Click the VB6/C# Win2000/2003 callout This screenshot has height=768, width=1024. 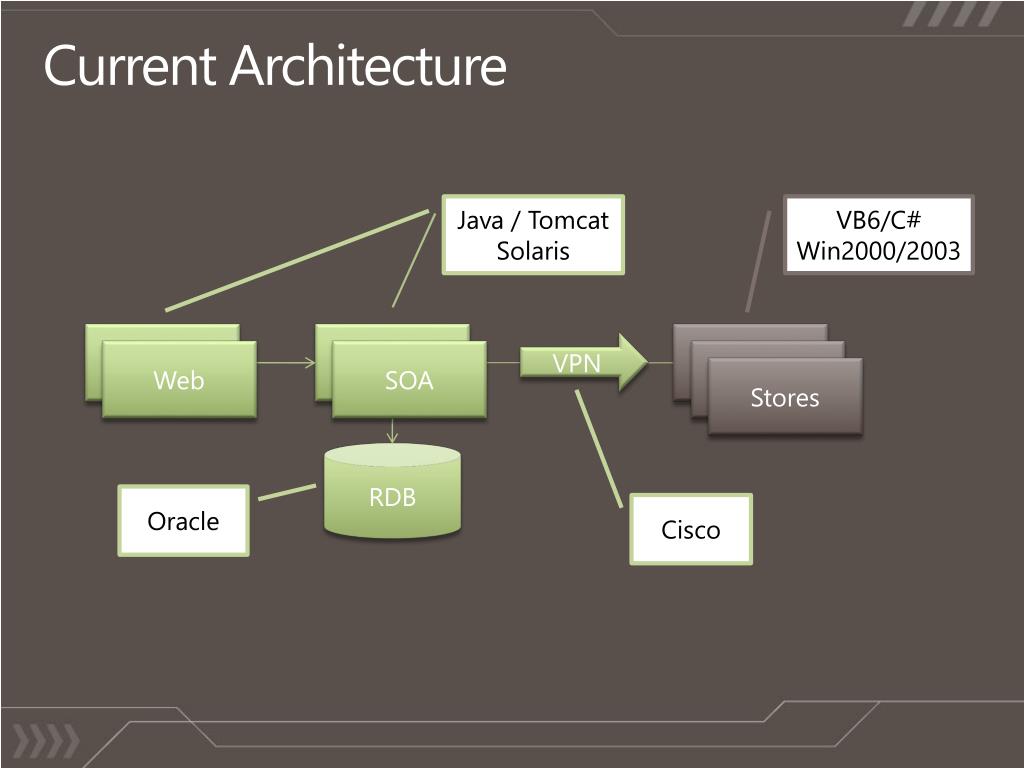[x=878, y=234]
